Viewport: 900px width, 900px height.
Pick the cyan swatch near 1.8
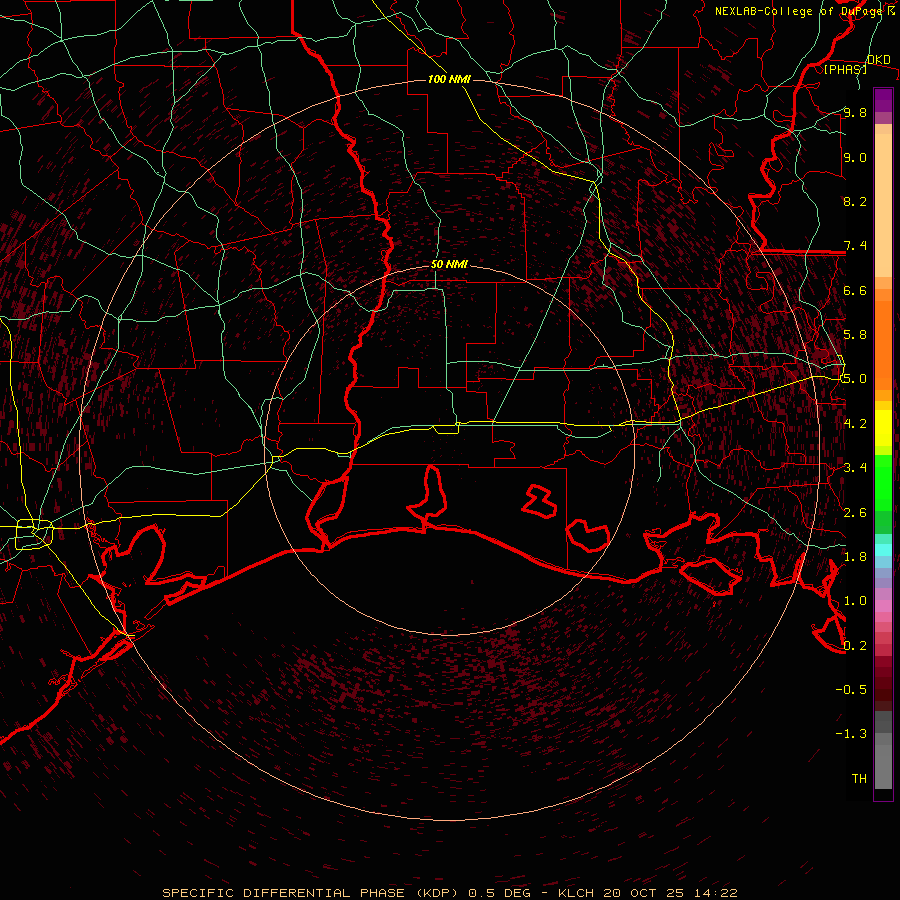[883, 550]
